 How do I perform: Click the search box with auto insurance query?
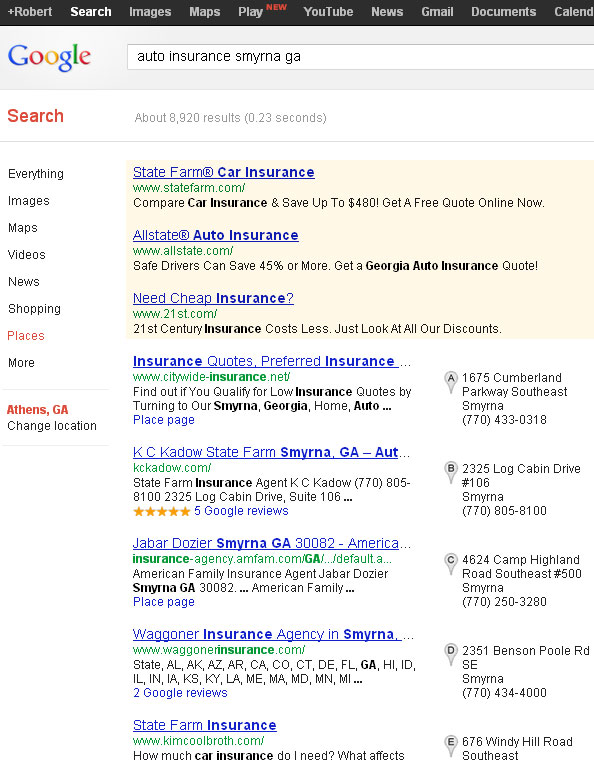tap(361, 57)
